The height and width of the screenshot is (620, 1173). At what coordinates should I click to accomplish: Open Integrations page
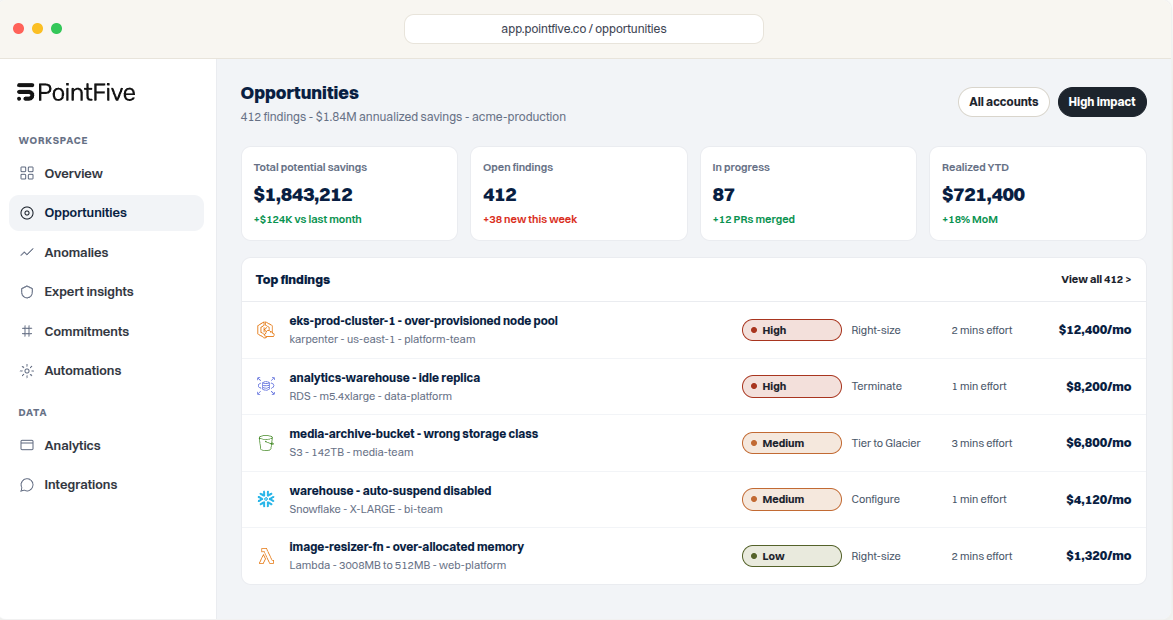[106, 485]
